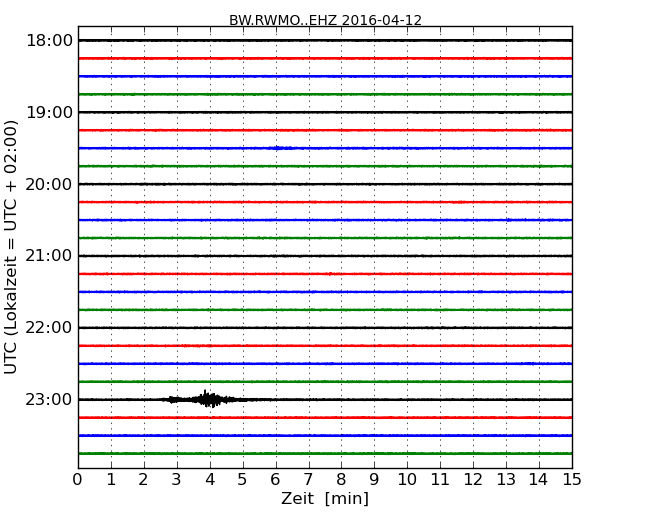
Task: Click the x-axis tick label 10
Action: point(407,480)
